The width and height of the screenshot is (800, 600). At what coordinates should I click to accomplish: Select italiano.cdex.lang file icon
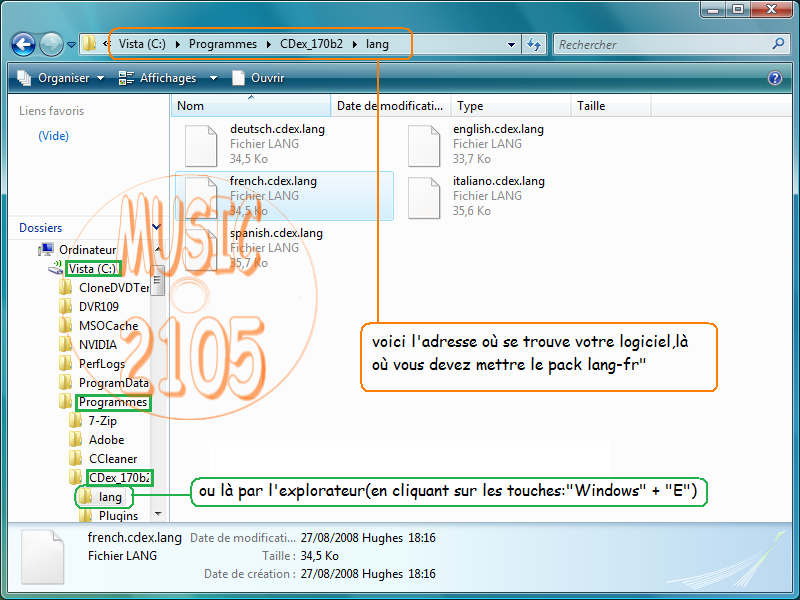point(424,198)
